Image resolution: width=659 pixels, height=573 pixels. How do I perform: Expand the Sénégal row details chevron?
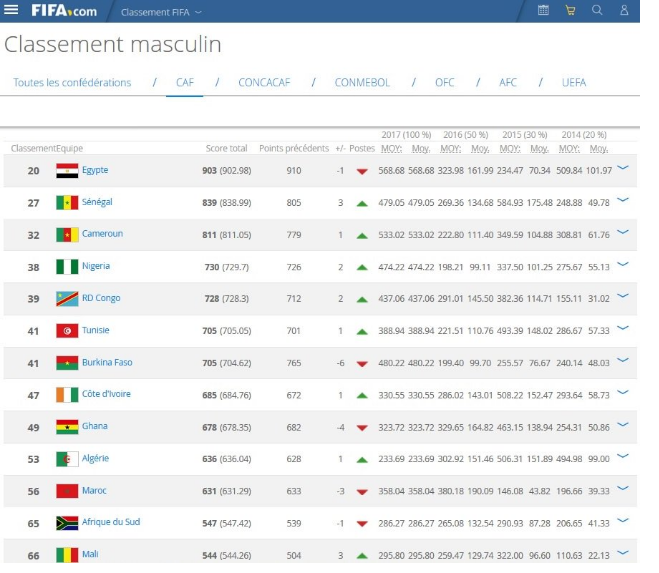click(x=622, y=200)
